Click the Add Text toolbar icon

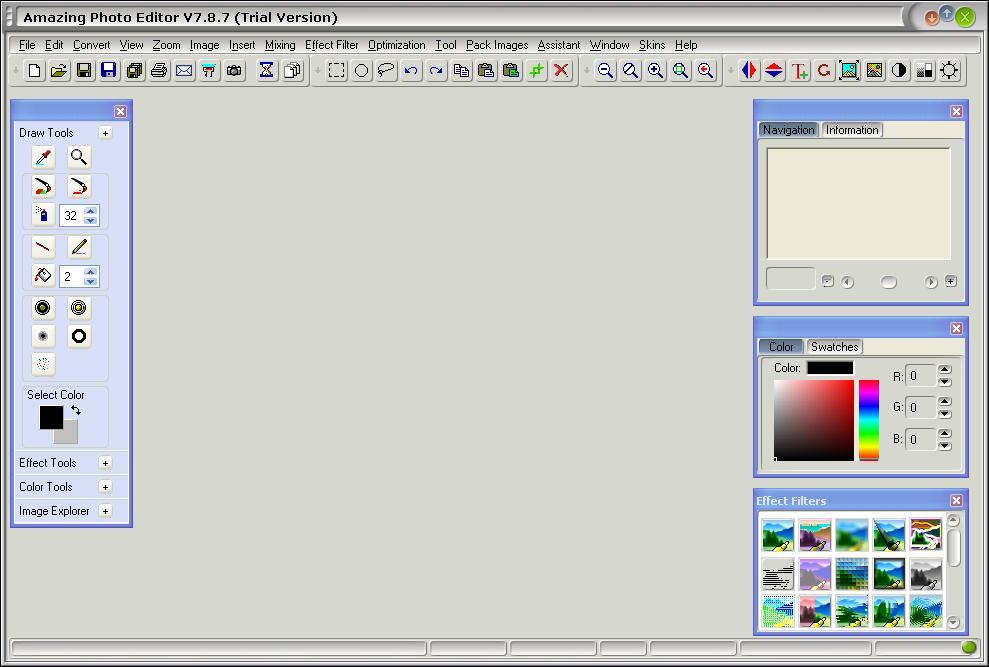click(797, 71)
